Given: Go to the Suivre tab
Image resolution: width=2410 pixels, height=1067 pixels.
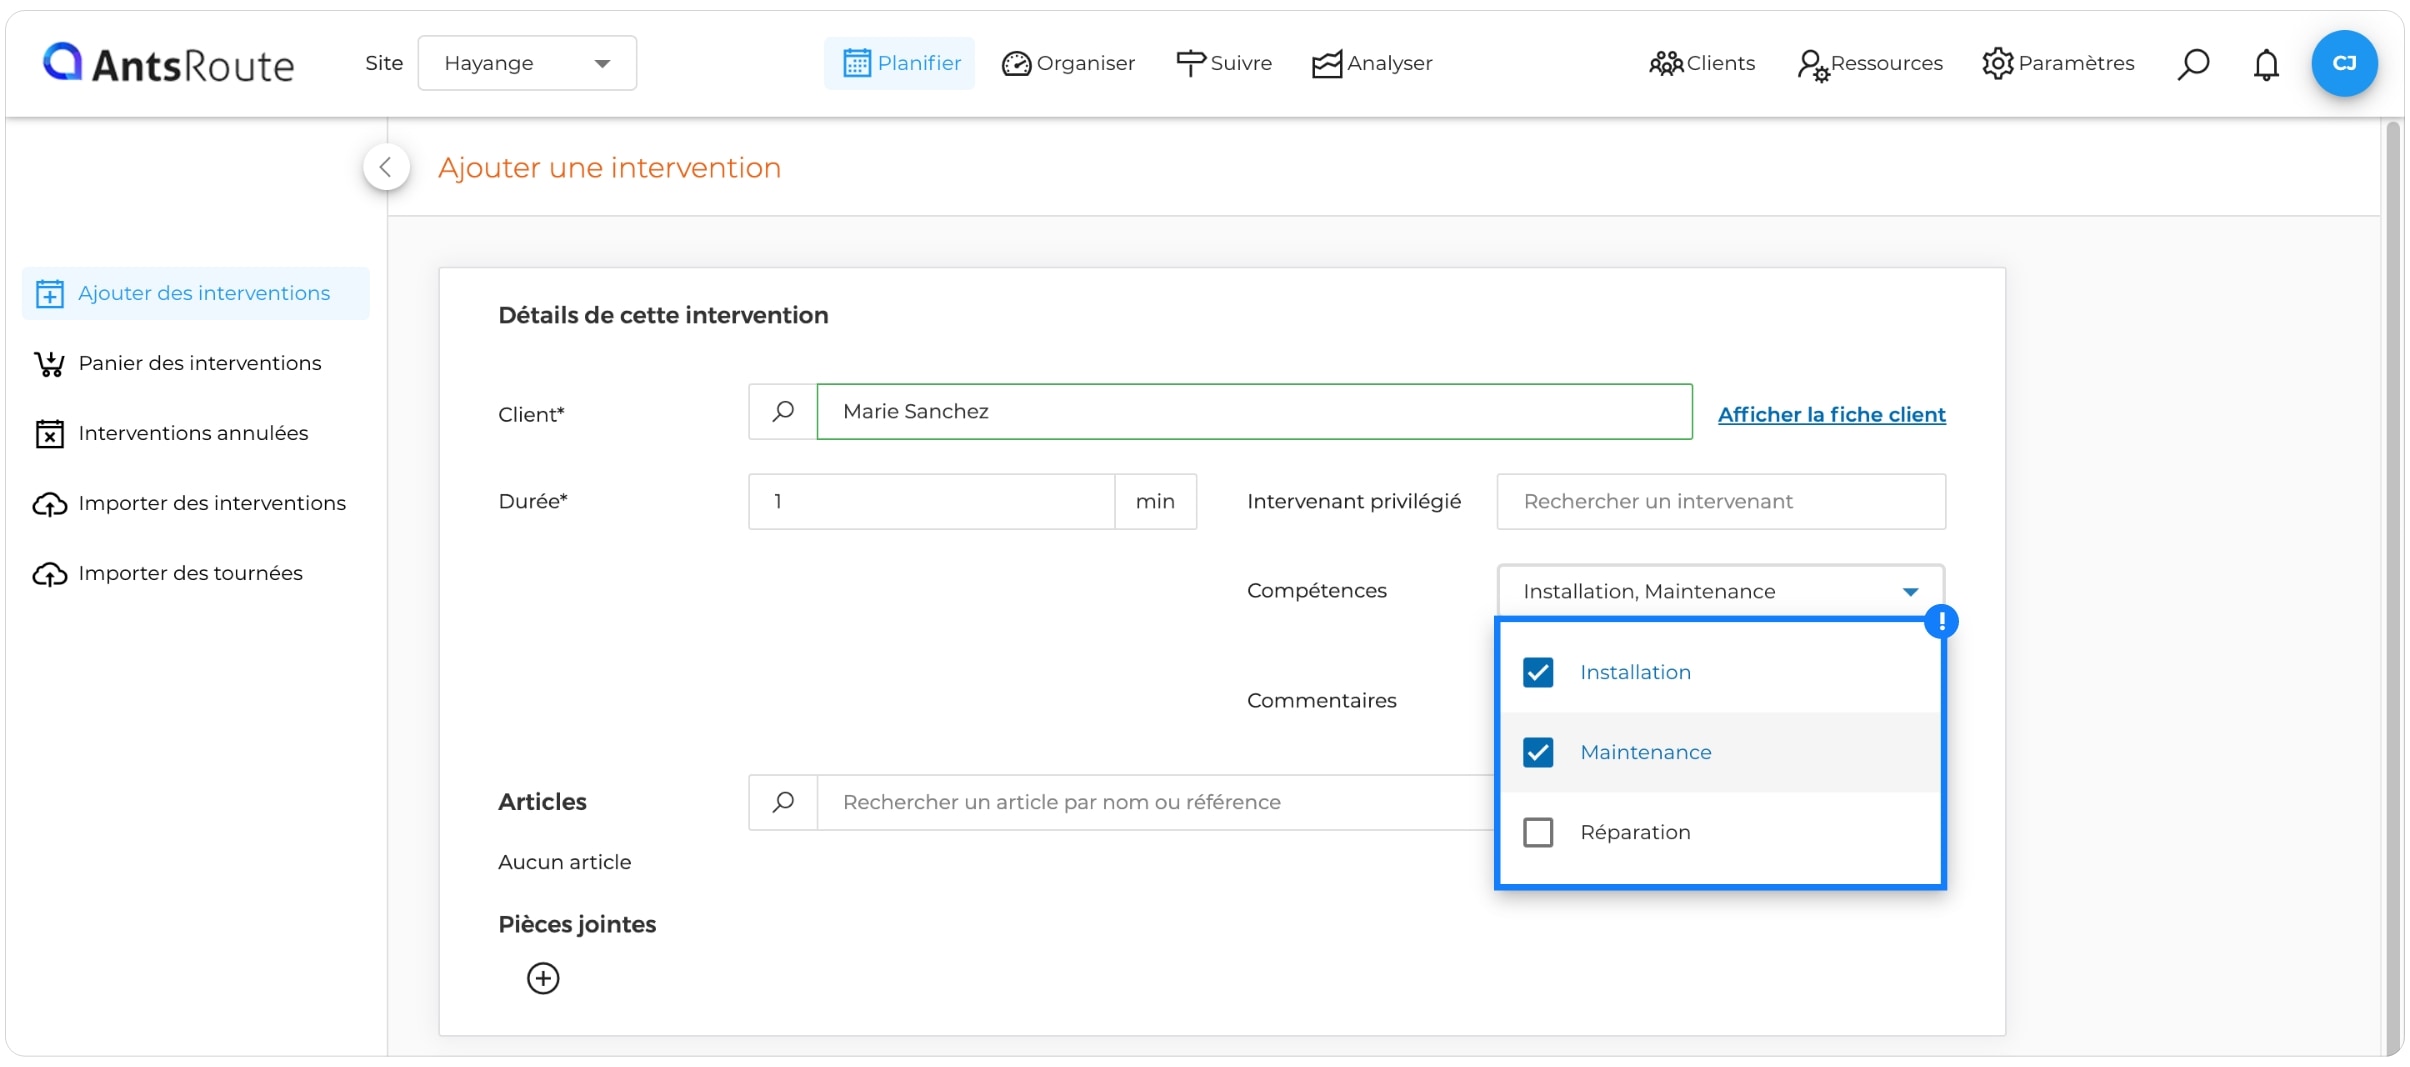Looking at the screenshot, I should 1223,63.
